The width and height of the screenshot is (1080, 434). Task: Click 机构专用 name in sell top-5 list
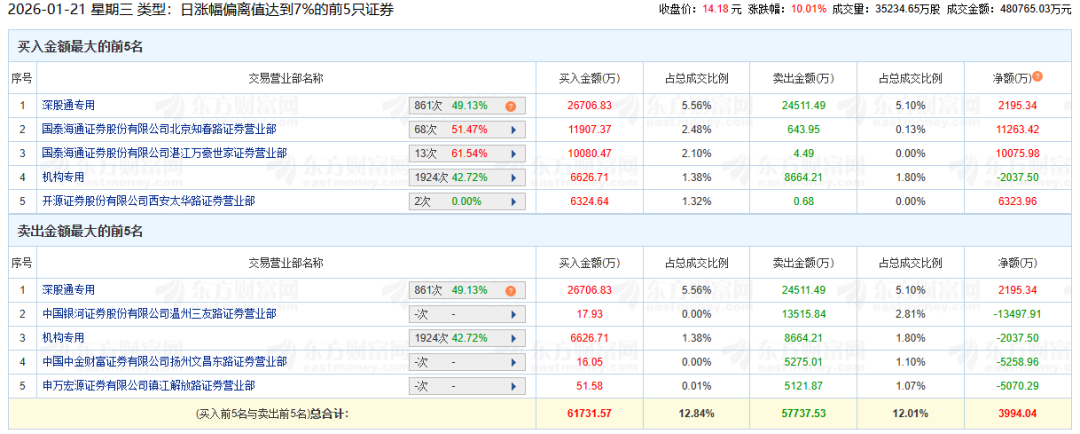(x=63, y=338)
